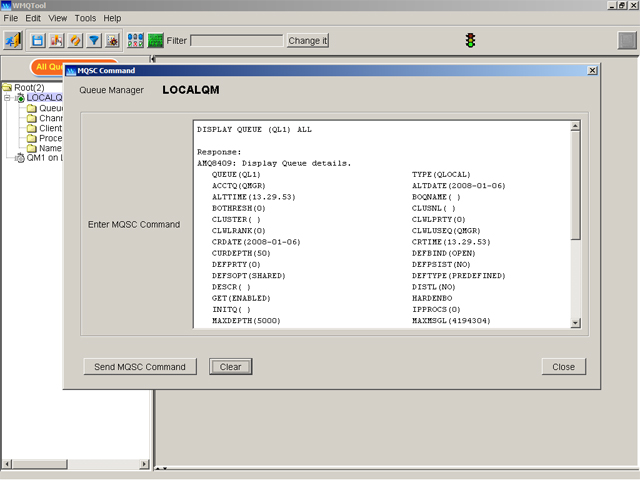Open the Help menu
Screen dimensions: 640x480
pos(112,18)
